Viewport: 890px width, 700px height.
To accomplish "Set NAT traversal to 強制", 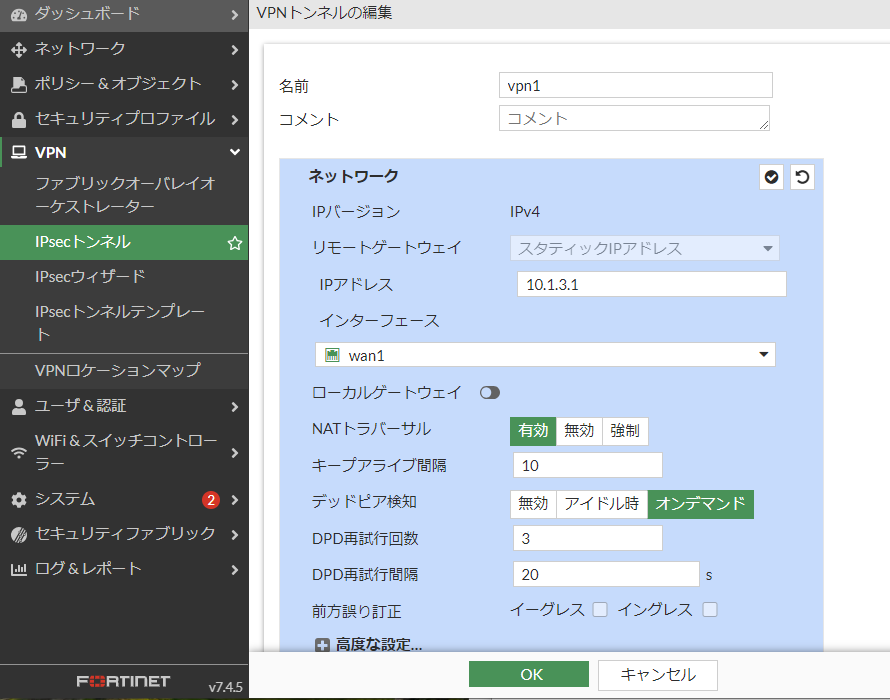I will [x=625, y=431].
